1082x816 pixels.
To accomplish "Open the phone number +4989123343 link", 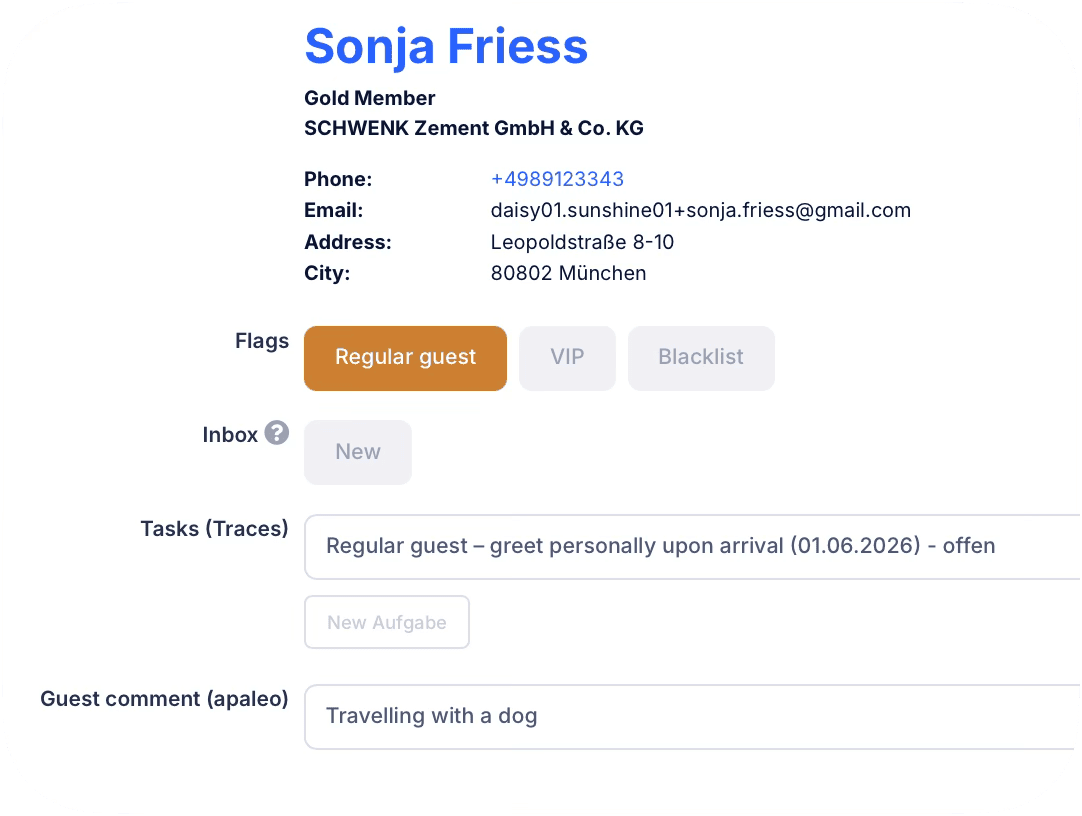I will point(558,179).
